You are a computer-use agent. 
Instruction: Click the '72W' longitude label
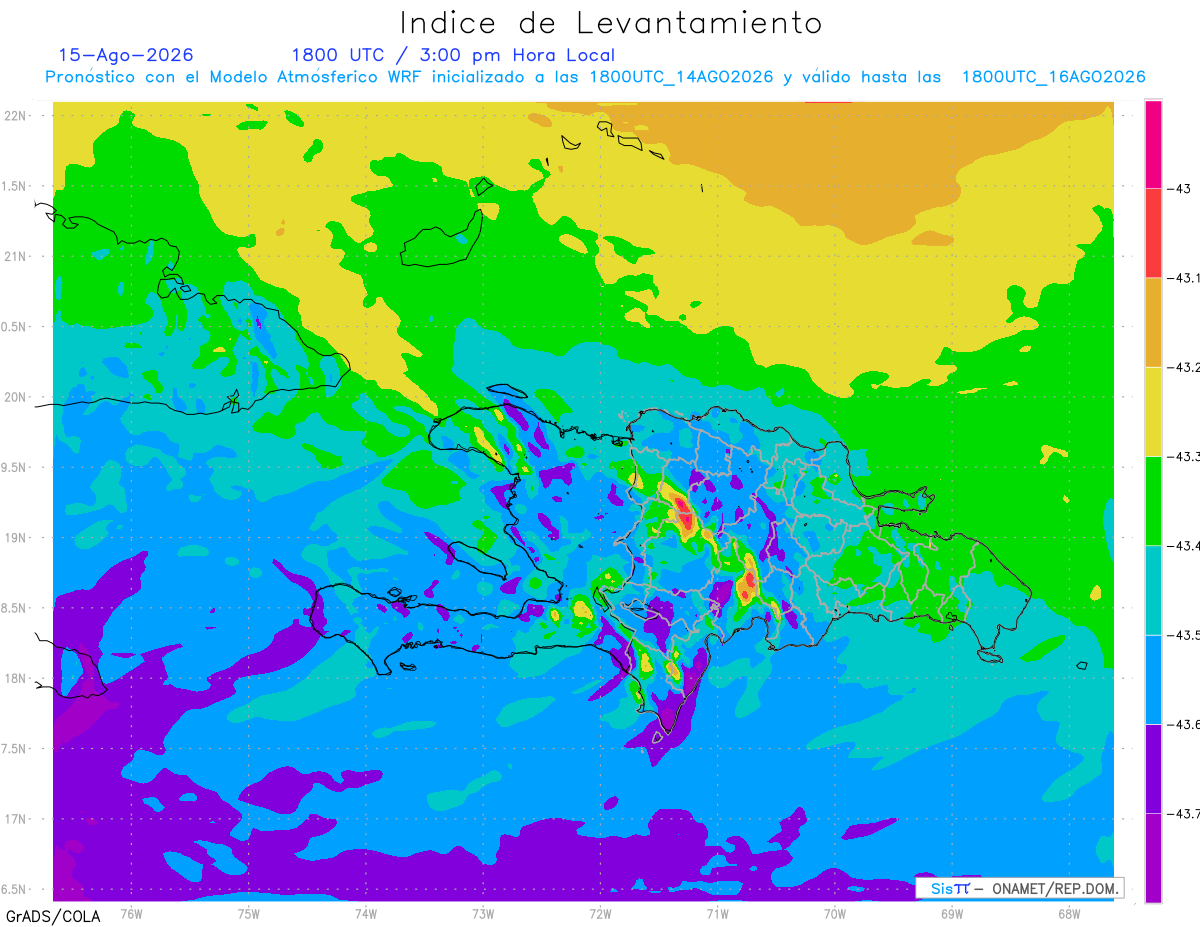(600, 913)
